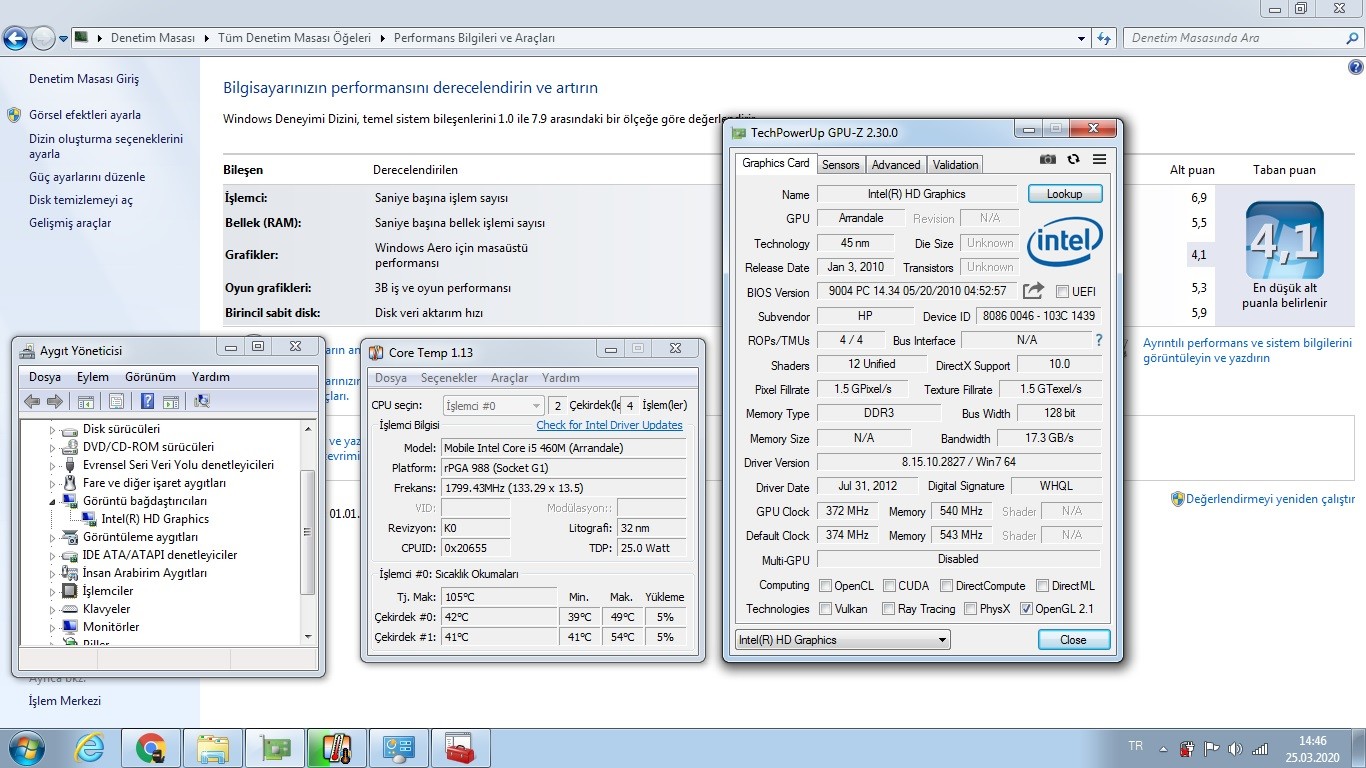Expand Monitörler tree node
The height and width of the screenshot is (768, 1366).
click(x=53, y=627)
